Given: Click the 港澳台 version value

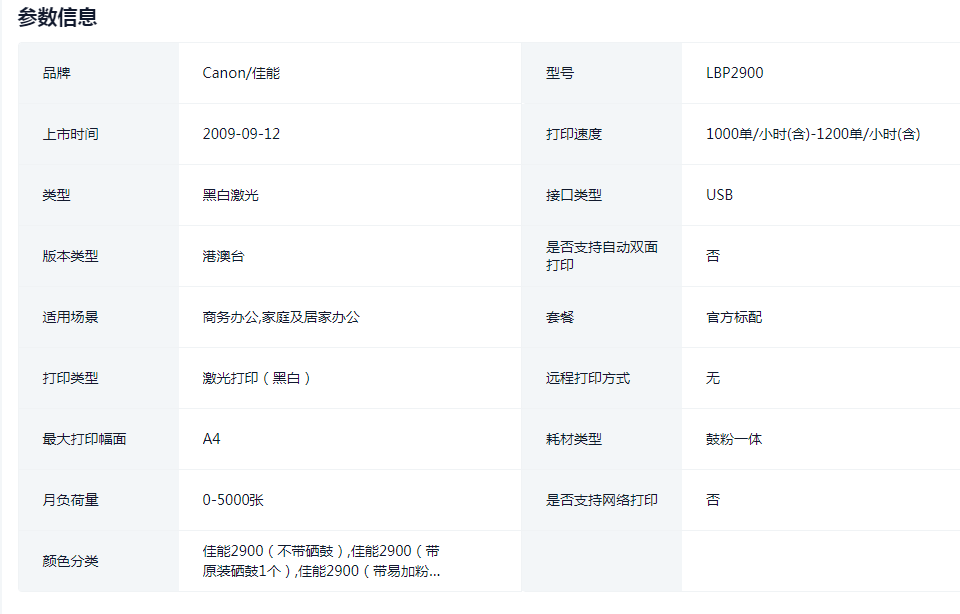Looking at the screenshot, I should (x=223, y=256).
